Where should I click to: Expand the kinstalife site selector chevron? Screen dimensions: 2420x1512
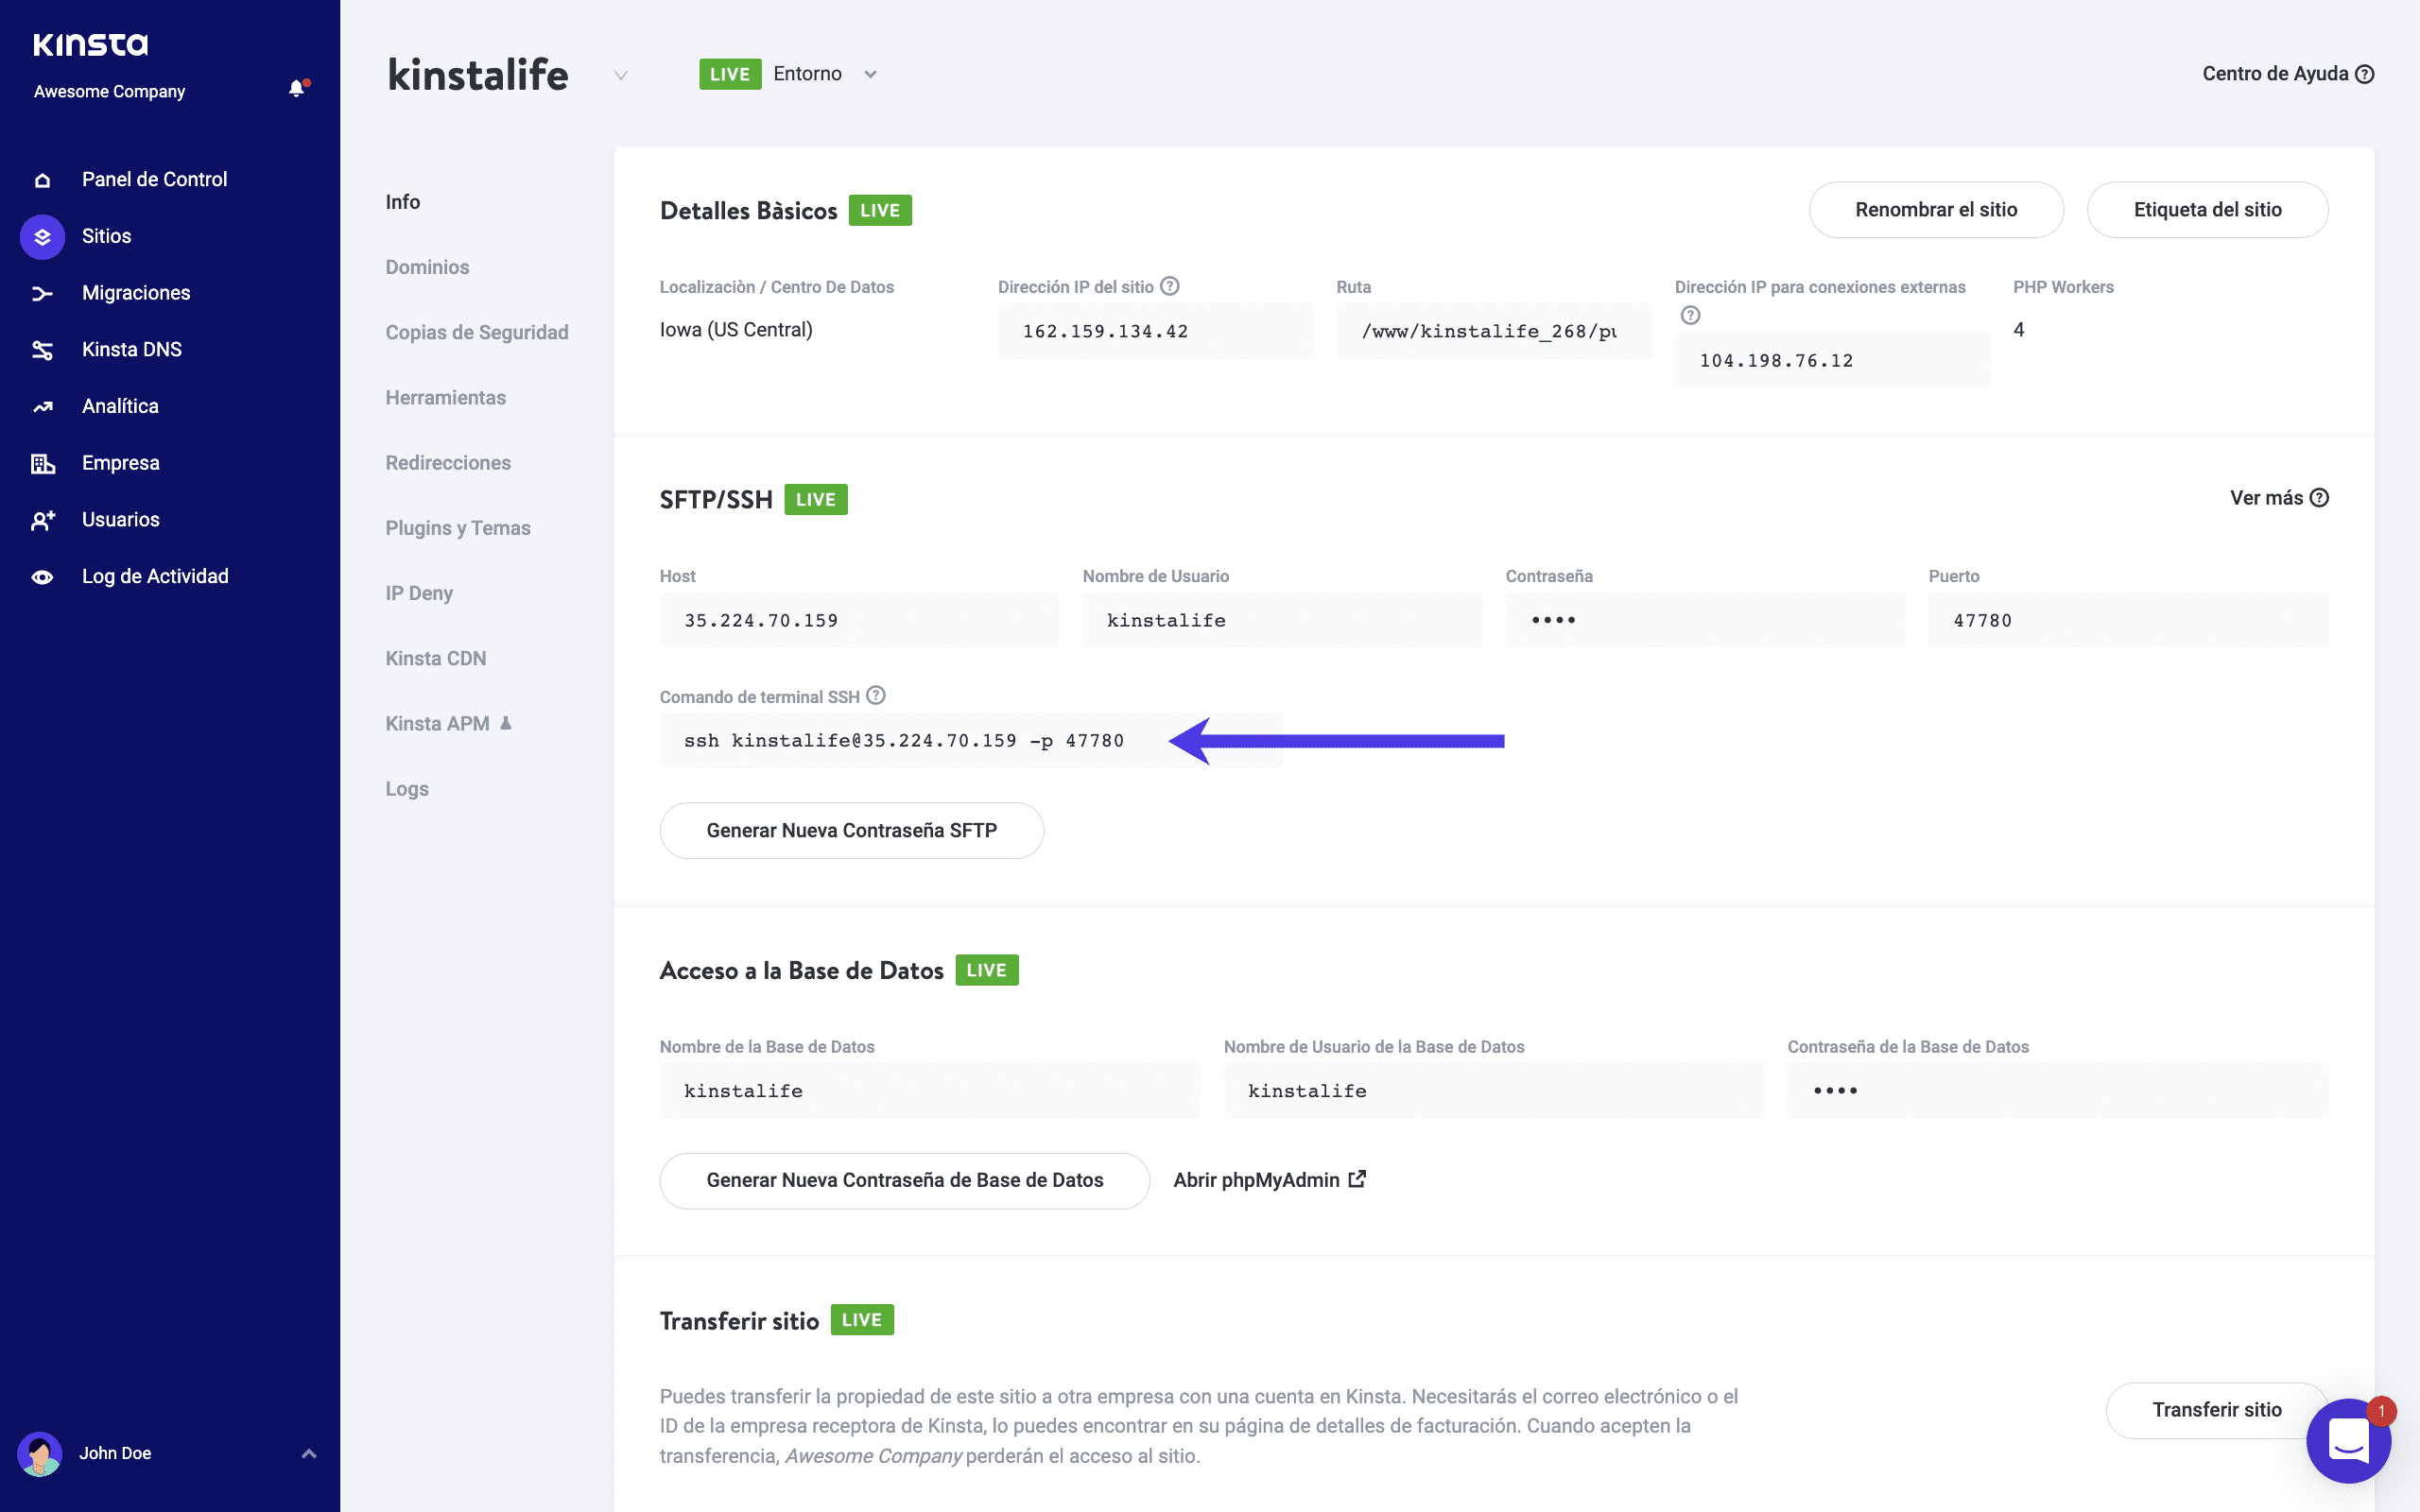[621, 75]
